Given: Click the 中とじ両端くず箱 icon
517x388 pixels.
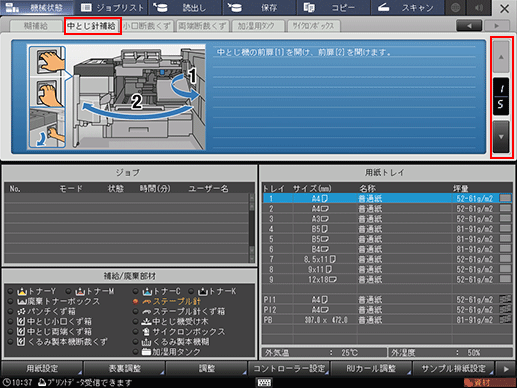Looking at the screenshot, I should (x=21, y=332).
